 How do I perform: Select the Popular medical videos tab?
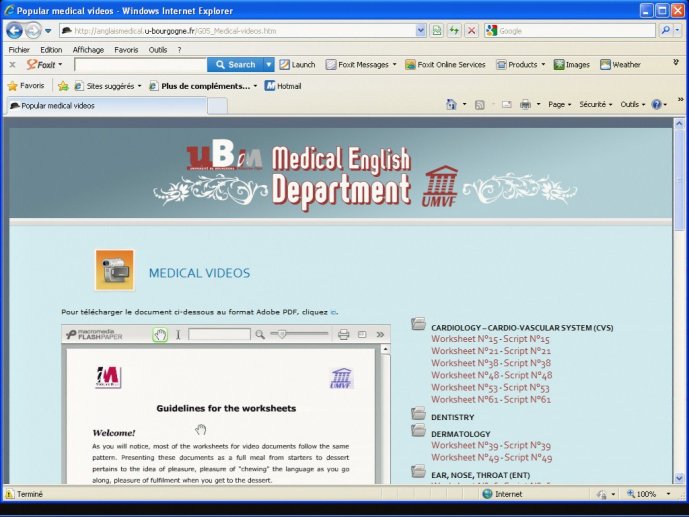107,105
